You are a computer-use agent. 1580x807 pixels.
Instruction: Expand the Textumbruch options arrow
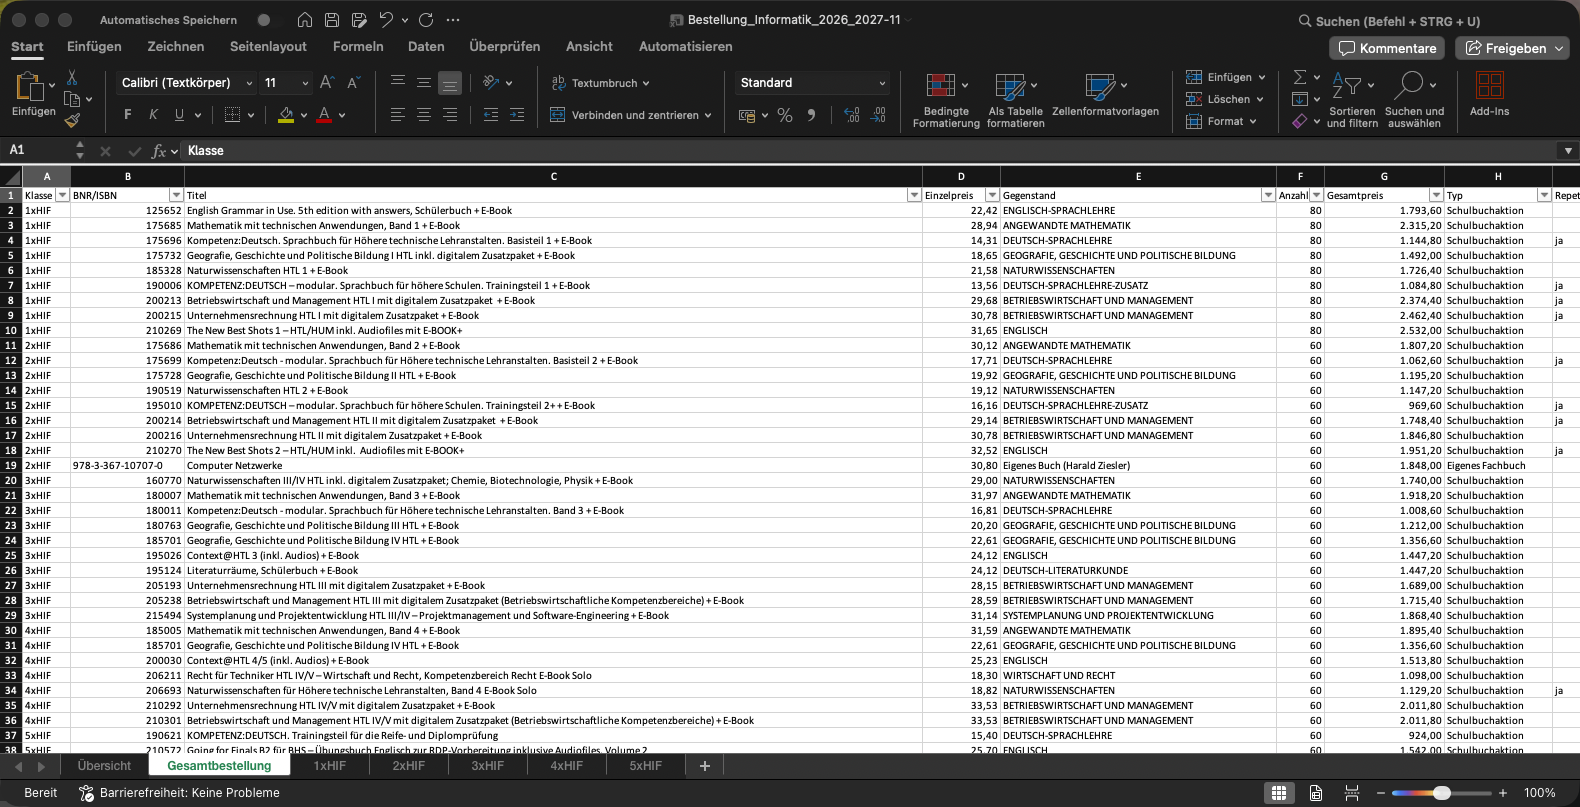tap(646, 83)
